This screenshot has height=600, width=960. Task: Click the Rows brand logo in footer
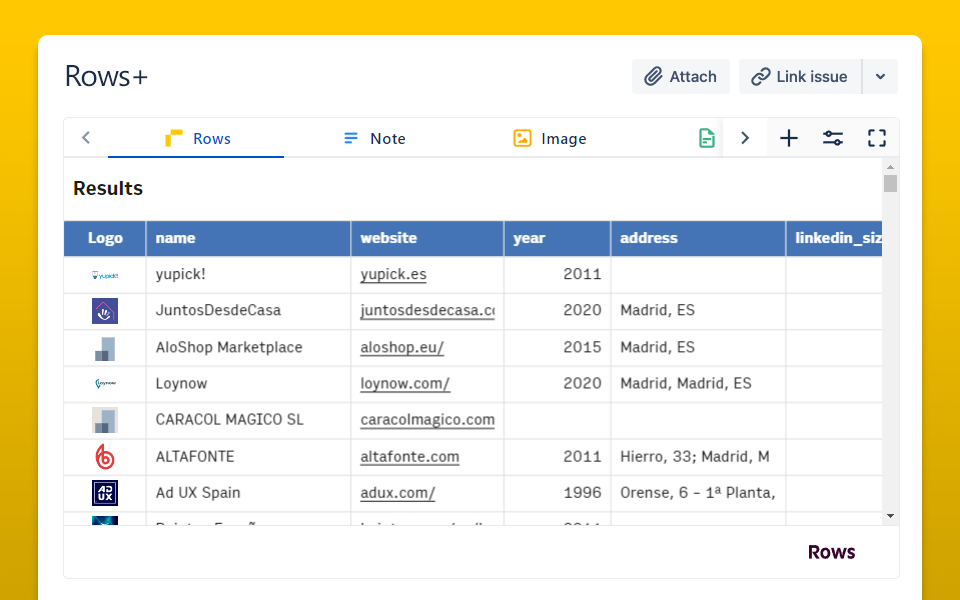click(x=831, y=552)
